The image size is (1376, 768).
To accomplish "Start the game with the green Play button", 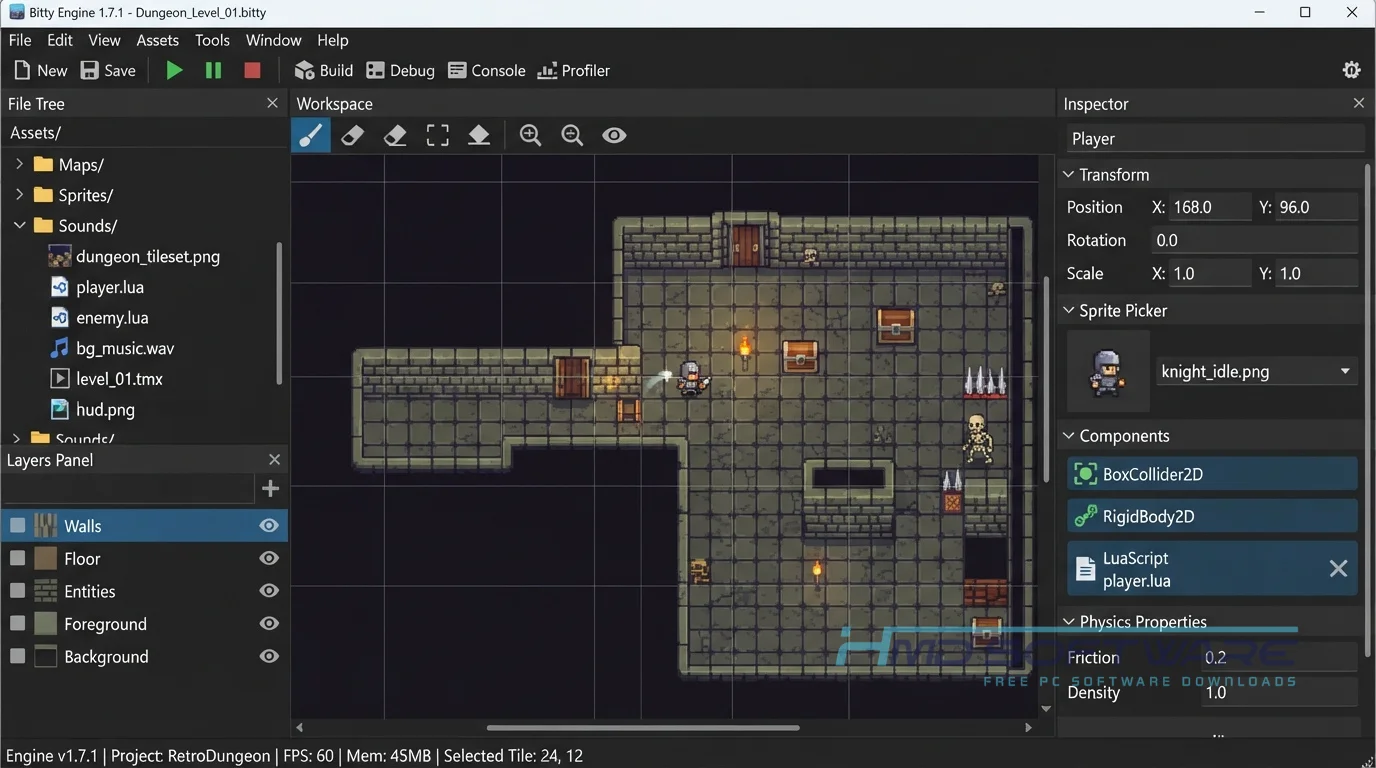I will click(174, 70).
